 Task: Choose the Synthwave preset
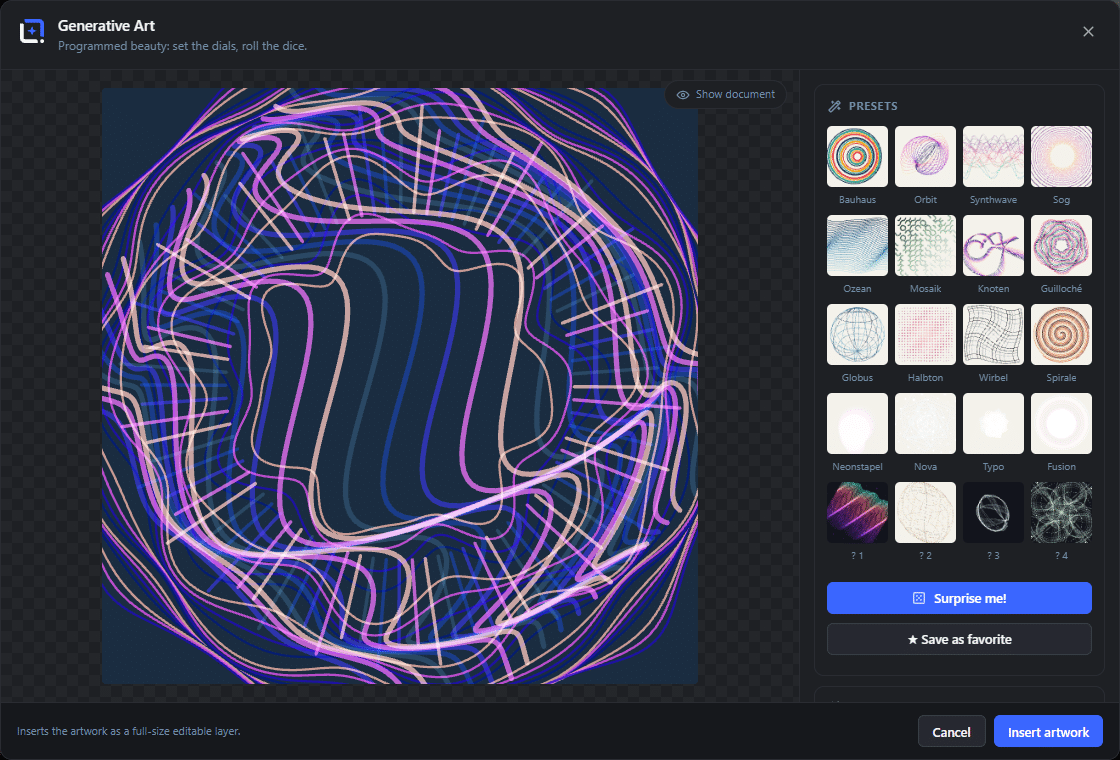click(x=993, y=156)
